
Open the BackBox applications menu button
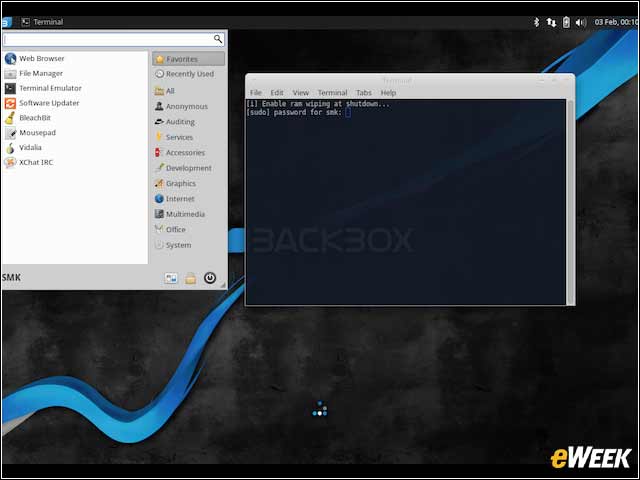[x=6, y=22]
